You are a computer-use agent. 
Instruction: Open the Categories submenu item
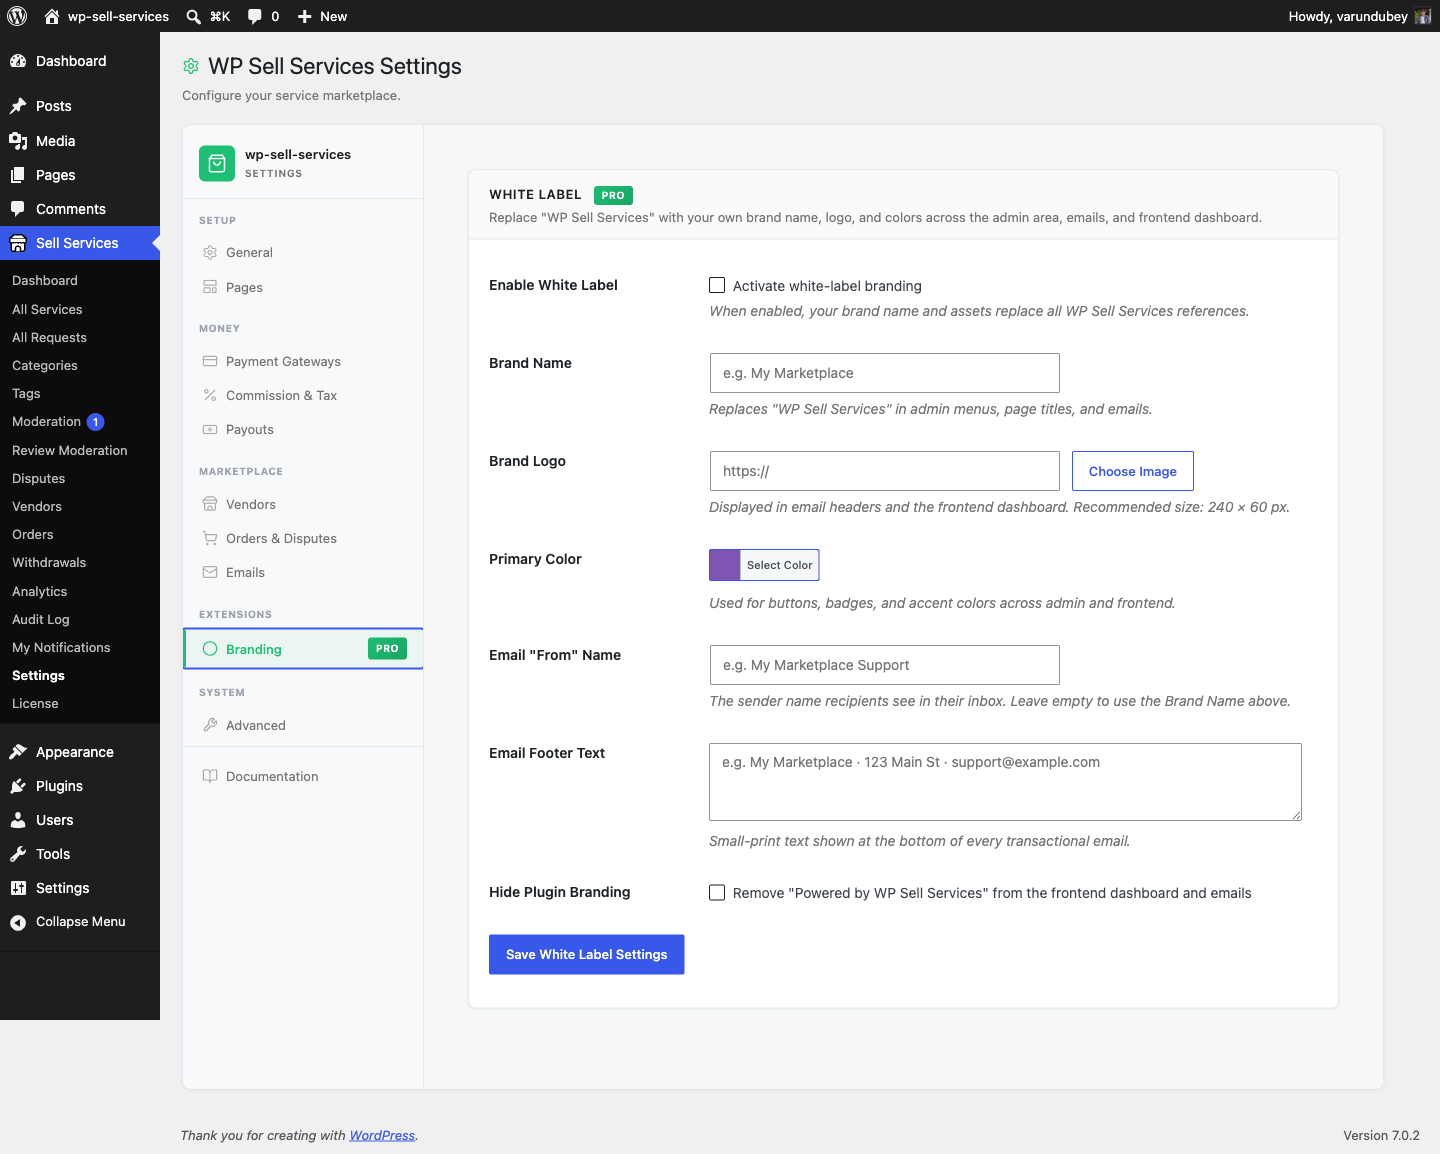tap(45, 365)
